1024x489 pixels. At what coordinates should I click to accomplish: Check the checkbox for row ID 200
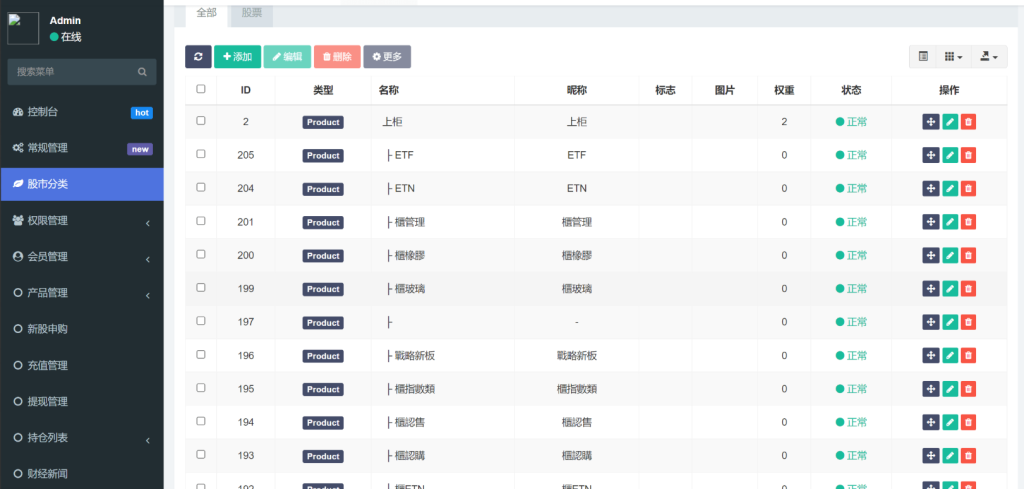tap(200, 254)
